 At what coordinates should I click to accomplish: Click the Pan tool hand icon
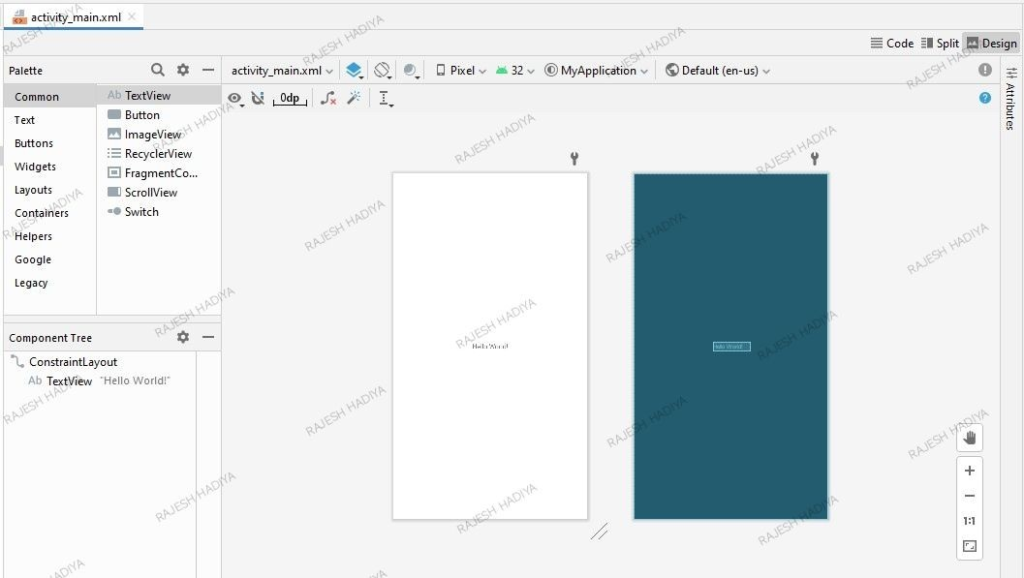968,436
